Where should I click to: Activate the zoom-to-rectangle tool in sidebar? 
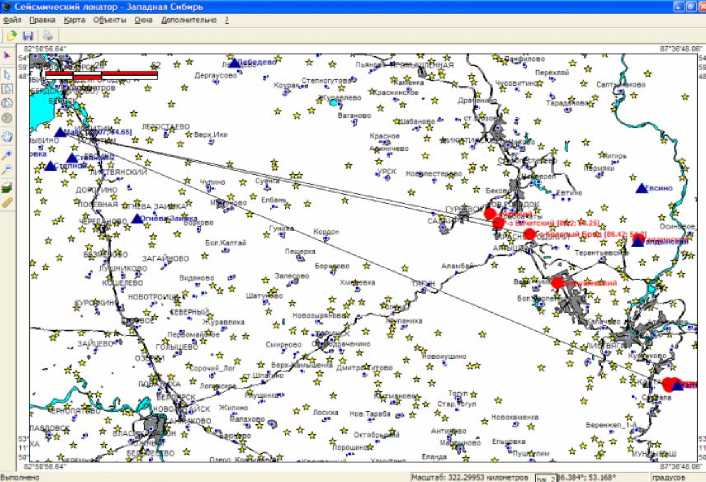click(7, 89)
